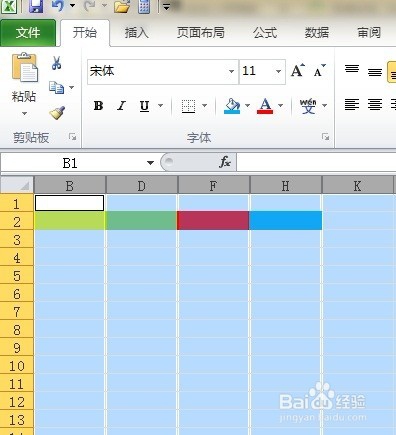The height and width of the screenshot is (435, 396).
Task: Click the Excel application icon
Action: 9,6
